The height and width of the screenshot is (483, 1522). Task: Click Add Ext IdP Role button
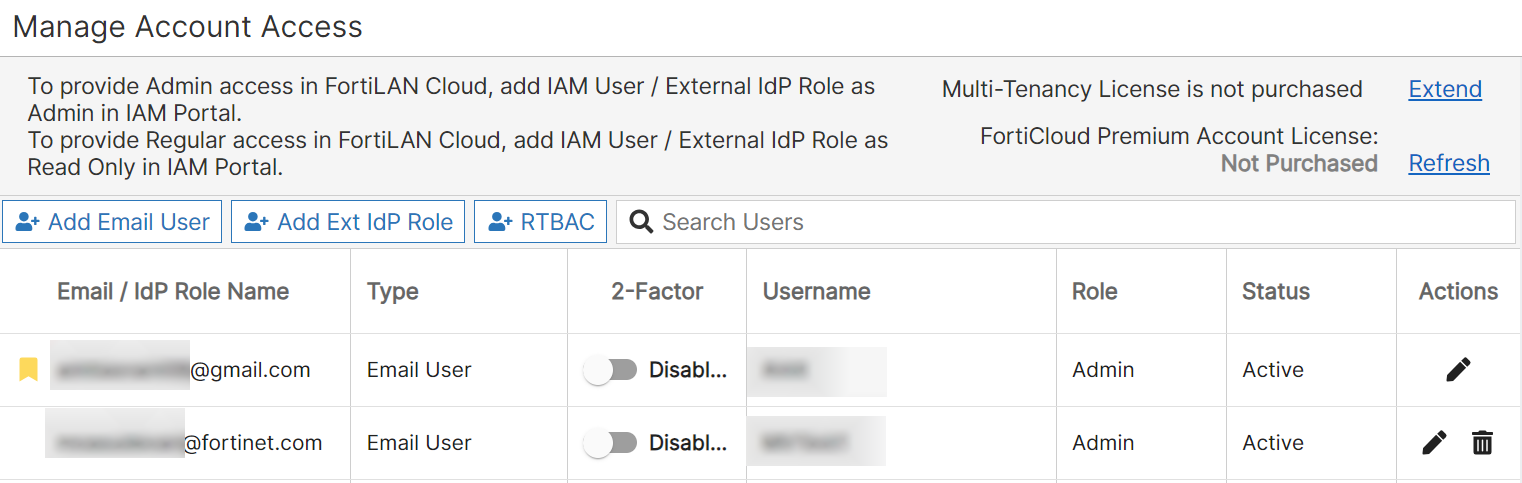pyautogui.click(x=348, y=222)
